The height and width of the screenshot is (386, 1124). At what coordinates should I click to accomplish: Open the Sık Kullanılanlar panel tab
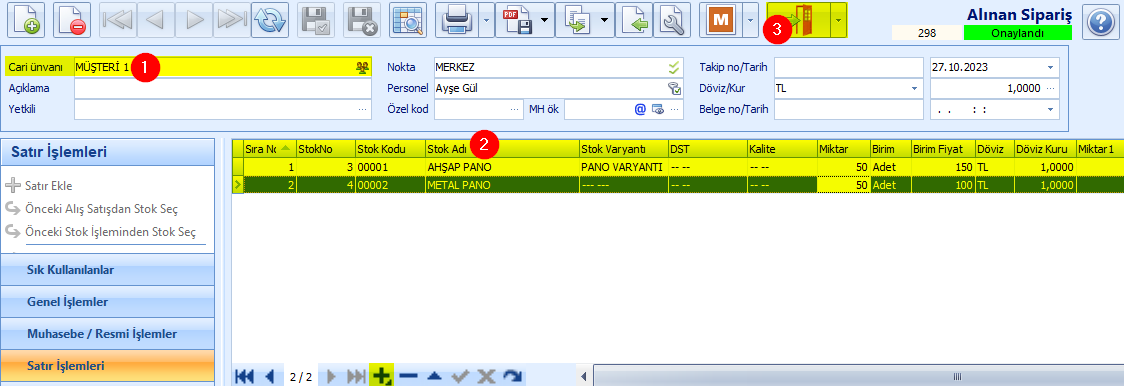[x=108, y=270]
